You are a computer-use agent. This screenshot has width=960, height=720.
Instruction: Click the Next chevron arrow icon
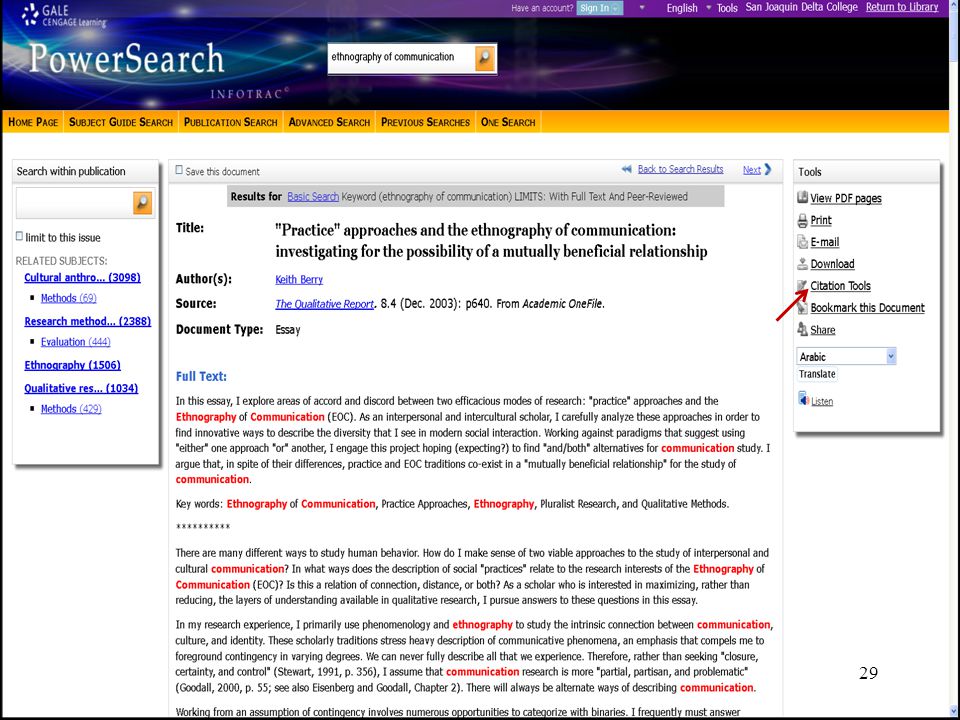click(x=768, y=170)
